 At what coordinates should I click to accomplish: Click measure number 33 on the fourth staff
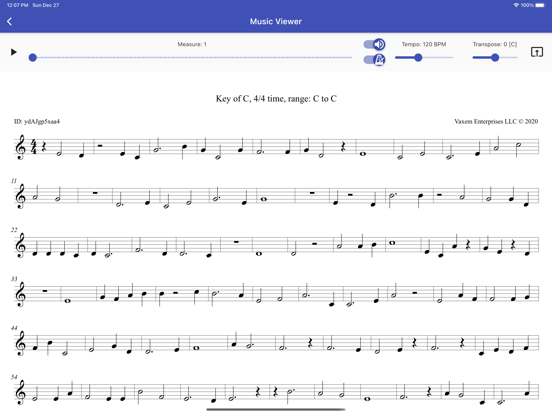point(14,279)
